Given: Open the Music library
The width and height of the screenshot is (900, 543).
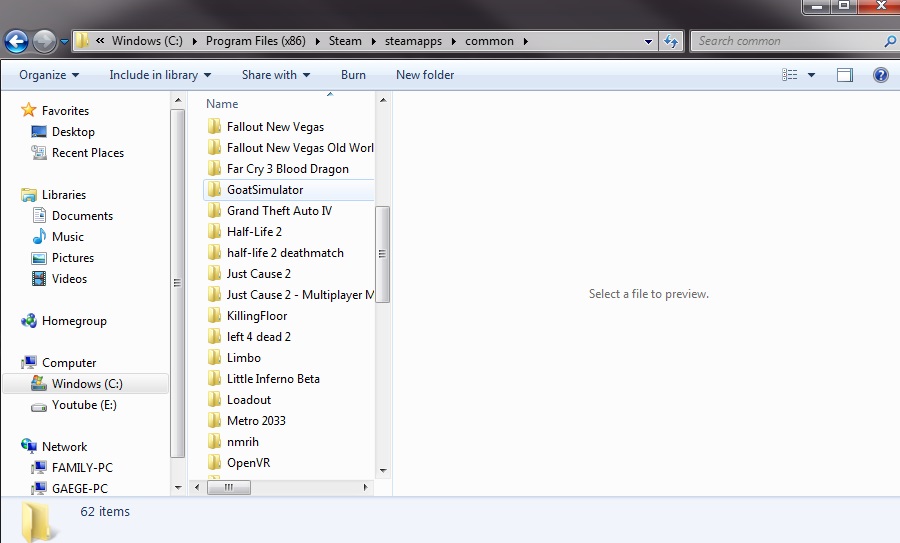Looking at the screenshot, I should coord(67,237).
